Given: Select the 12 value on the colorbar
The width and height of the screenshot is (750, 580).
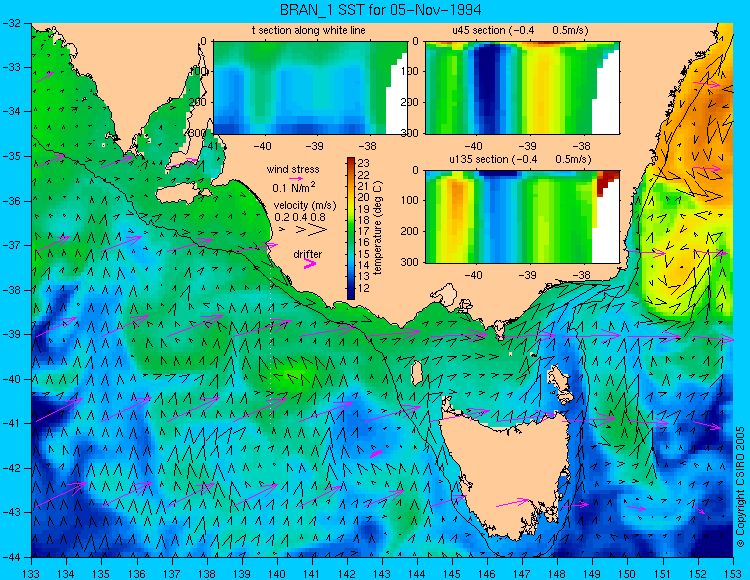Looking at the screenshot, I should click(364, 288).
